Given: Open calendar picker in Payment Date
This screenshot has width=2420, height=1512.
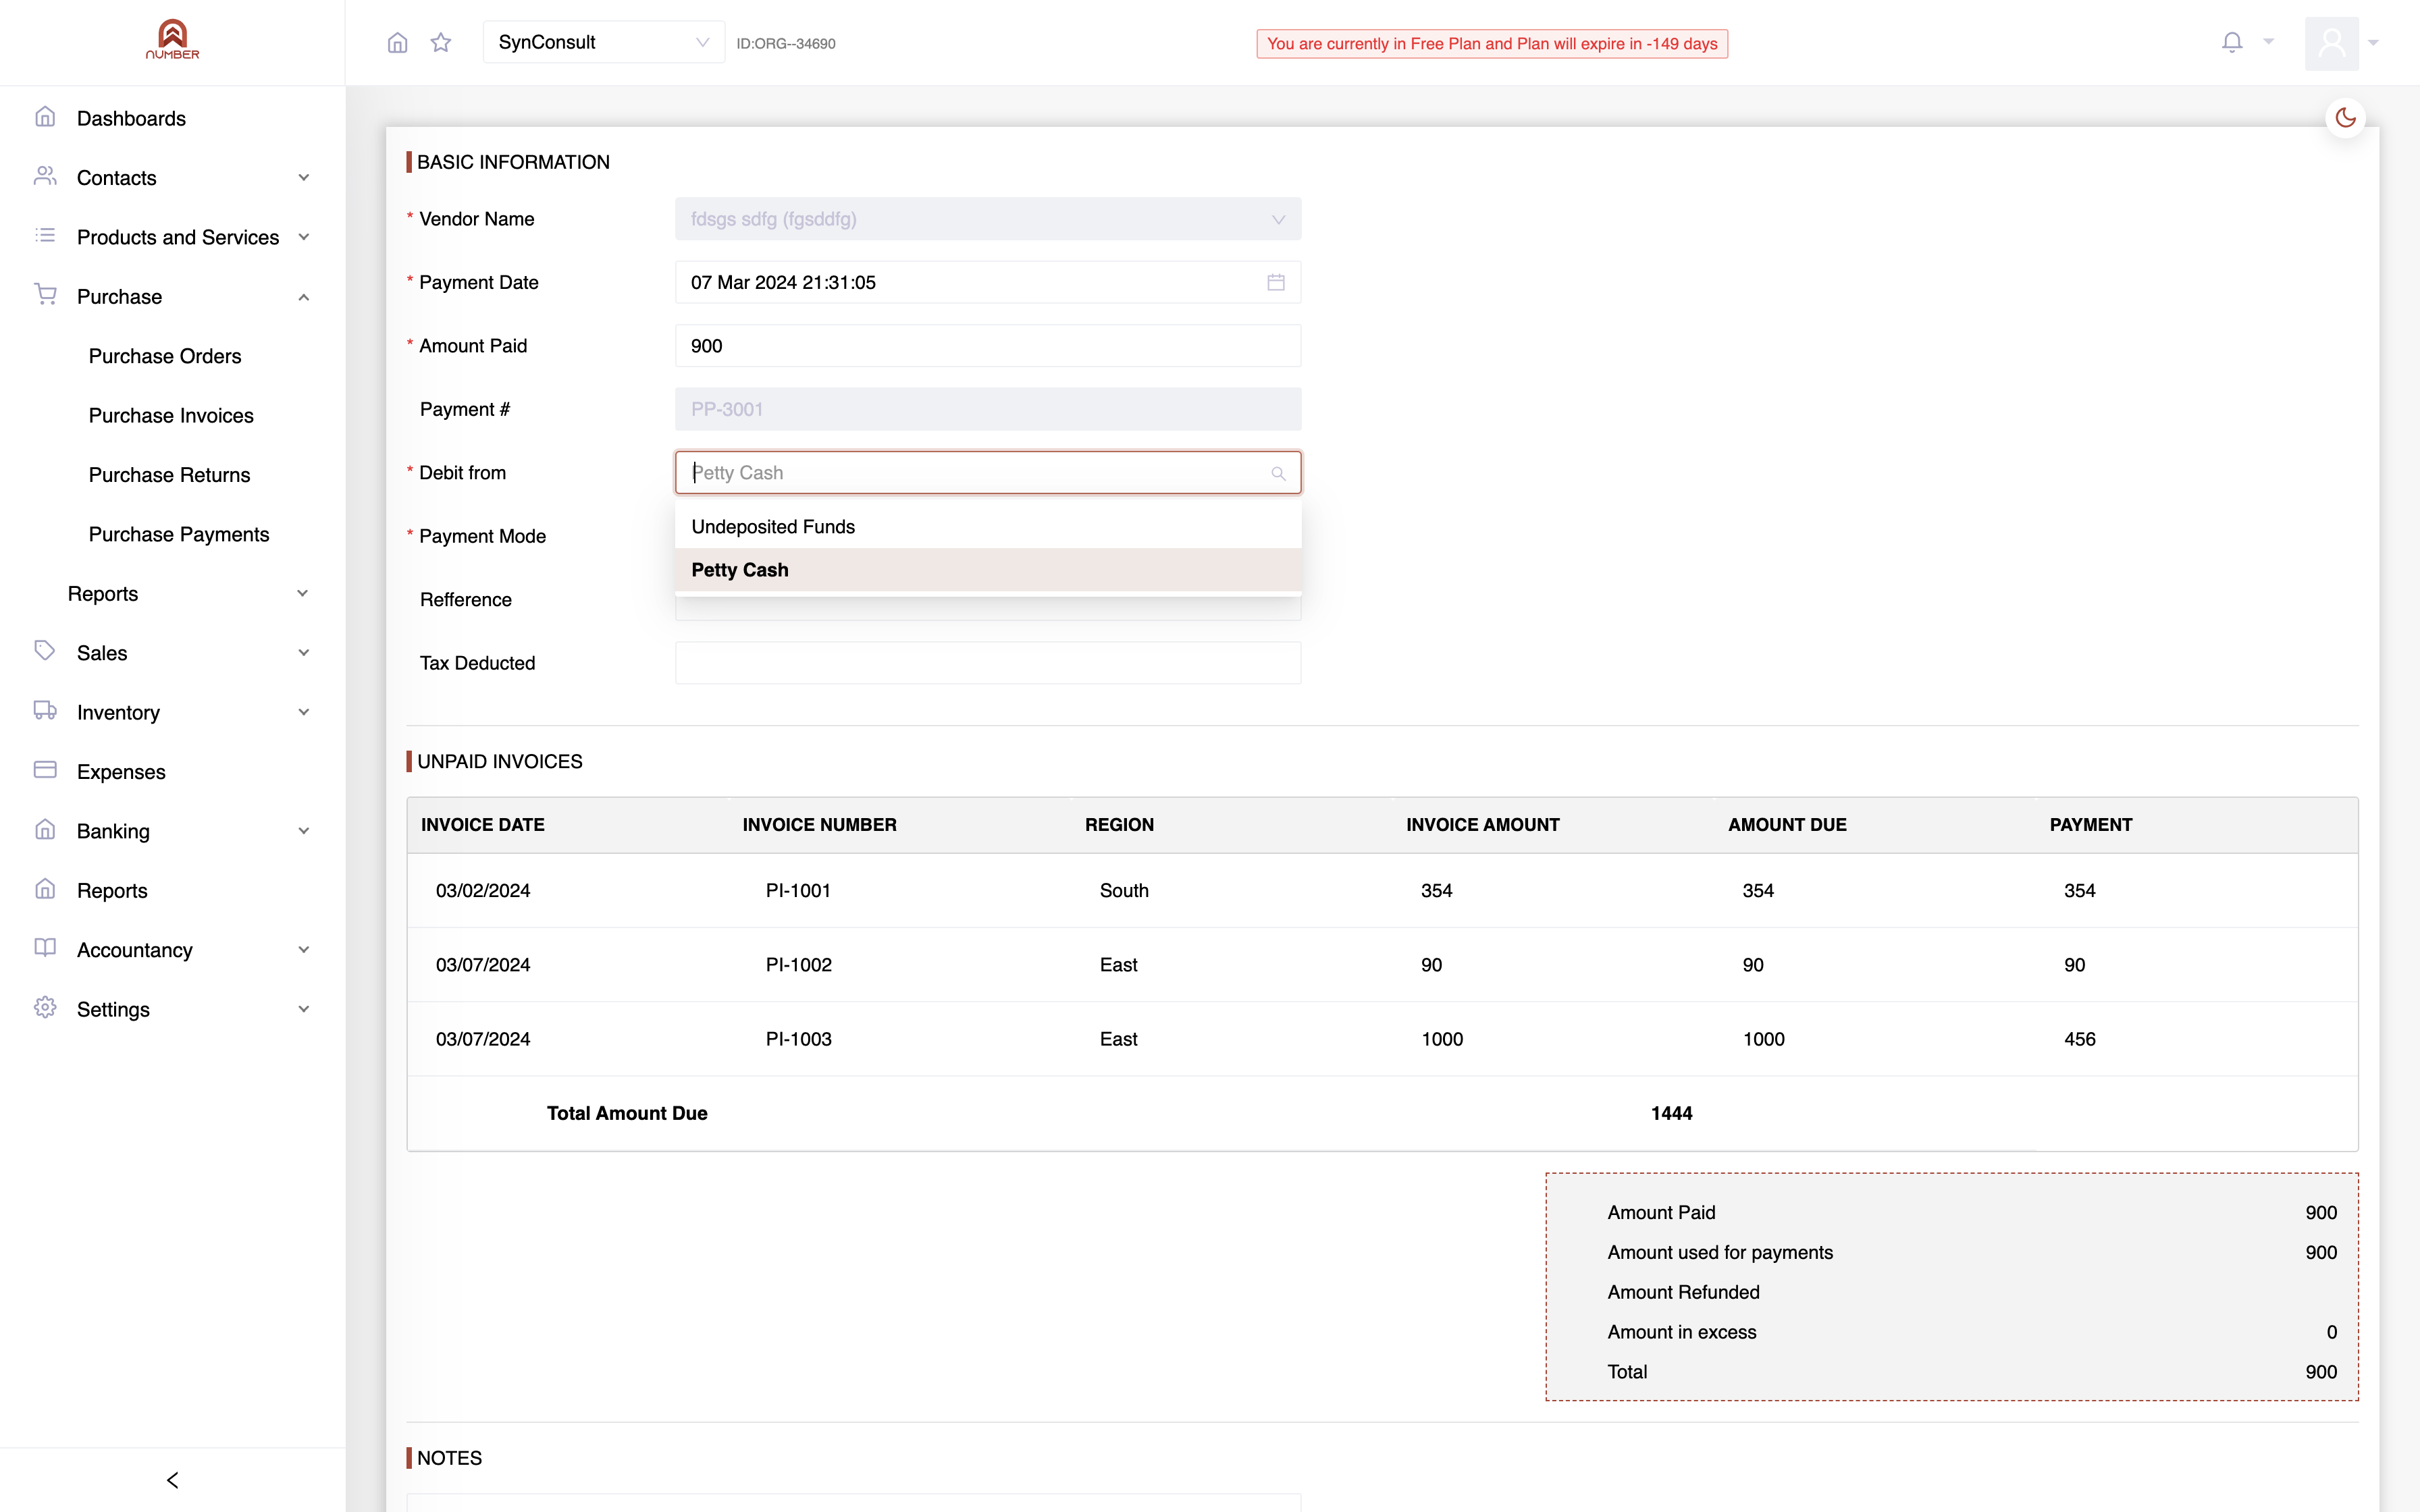Looking at the screenshot, I should (x=1276, y=283).
